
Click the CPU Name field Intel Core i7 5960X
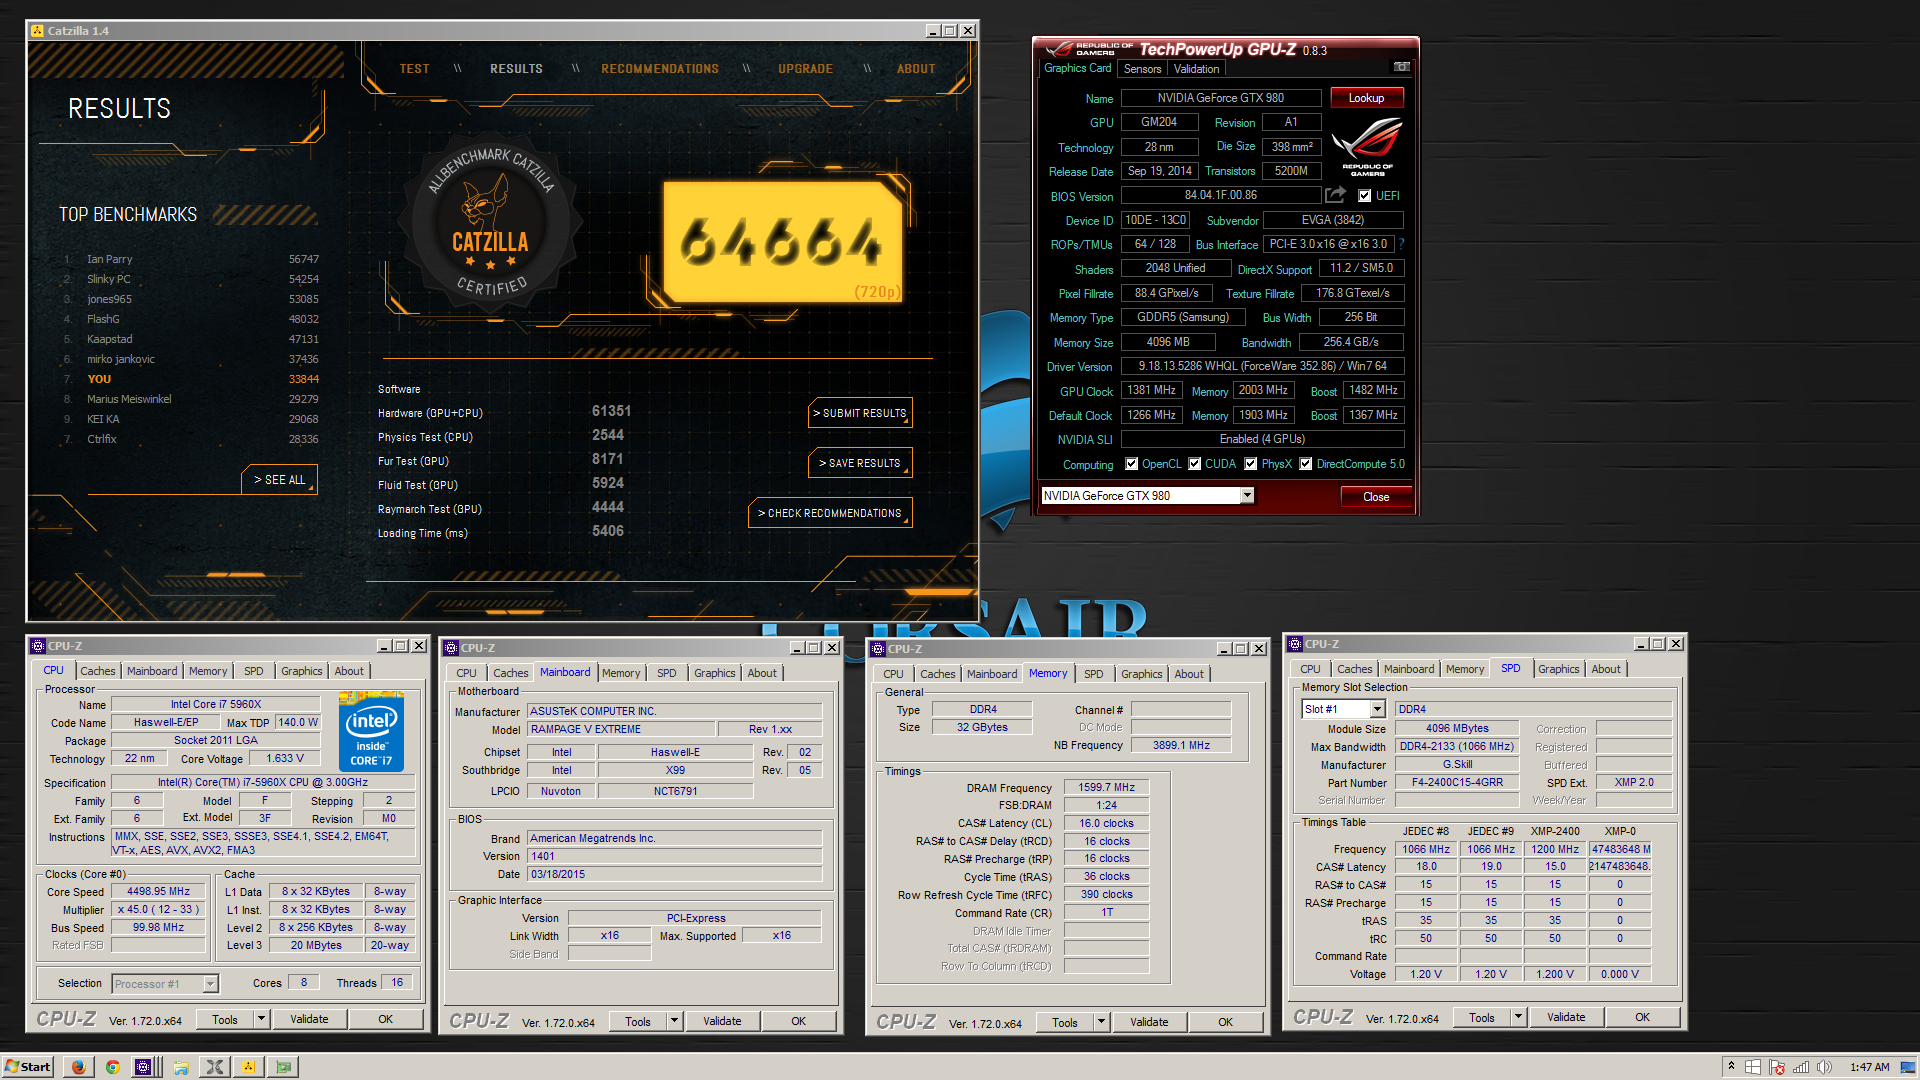[x=215, y=705]
